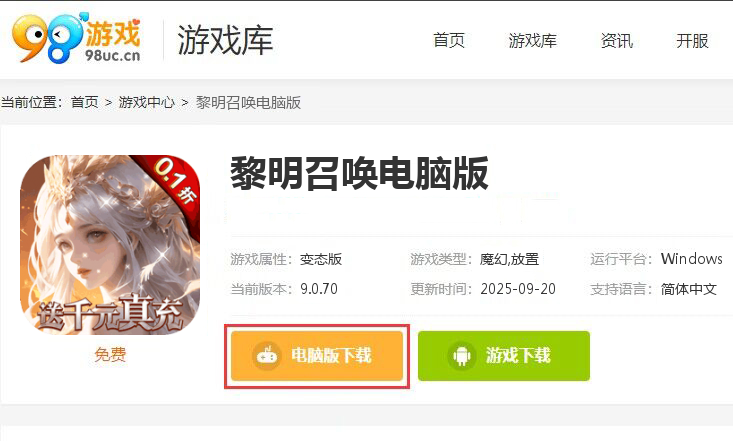Click the 送千元真充 banner text on cover
The image size is (733, 441).
point(109,313)
